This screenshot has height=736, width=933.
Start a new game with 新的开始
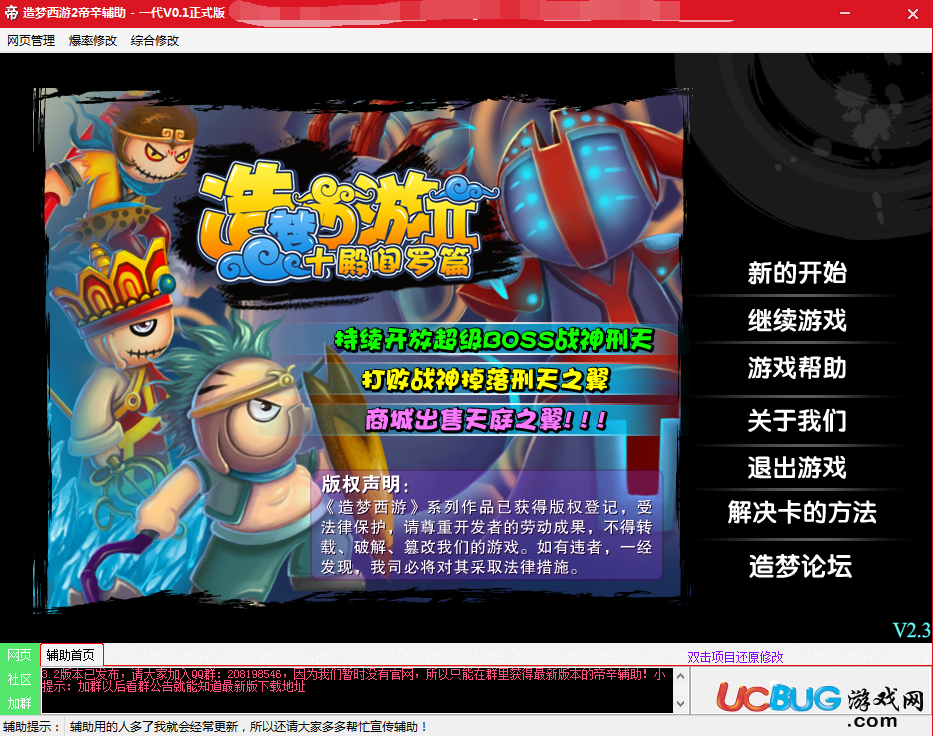click(797, 273)
